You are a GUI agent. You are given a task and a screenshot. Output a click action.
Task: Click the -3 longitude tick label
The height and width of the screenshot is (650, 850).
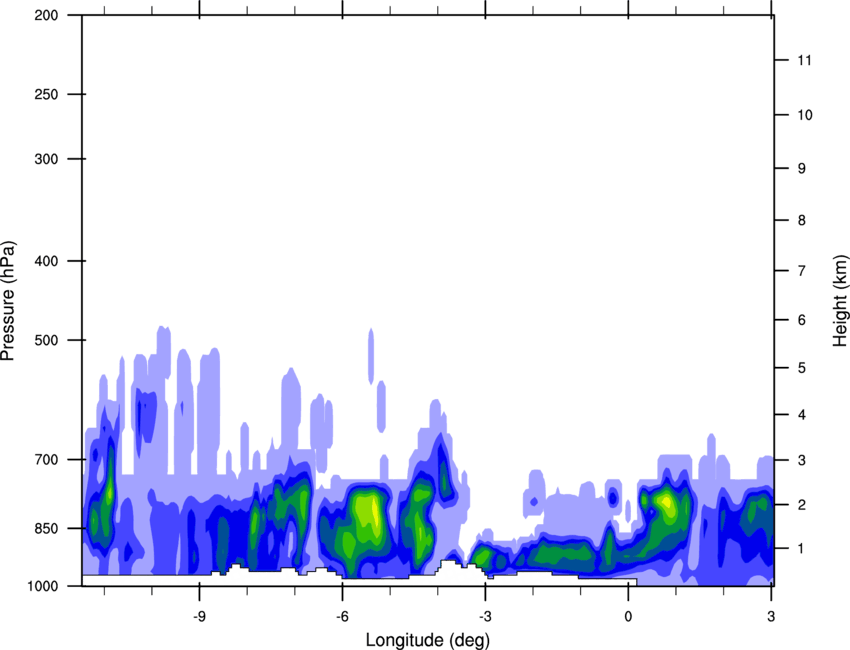[485, 616]
